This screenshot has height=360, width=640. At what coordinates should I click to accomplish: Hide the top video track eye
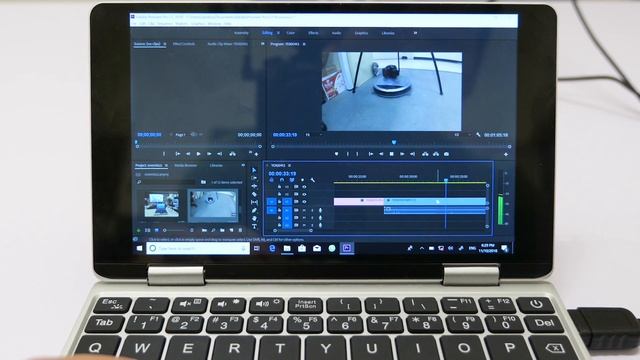pyautogui.click(x=304, y=187)
